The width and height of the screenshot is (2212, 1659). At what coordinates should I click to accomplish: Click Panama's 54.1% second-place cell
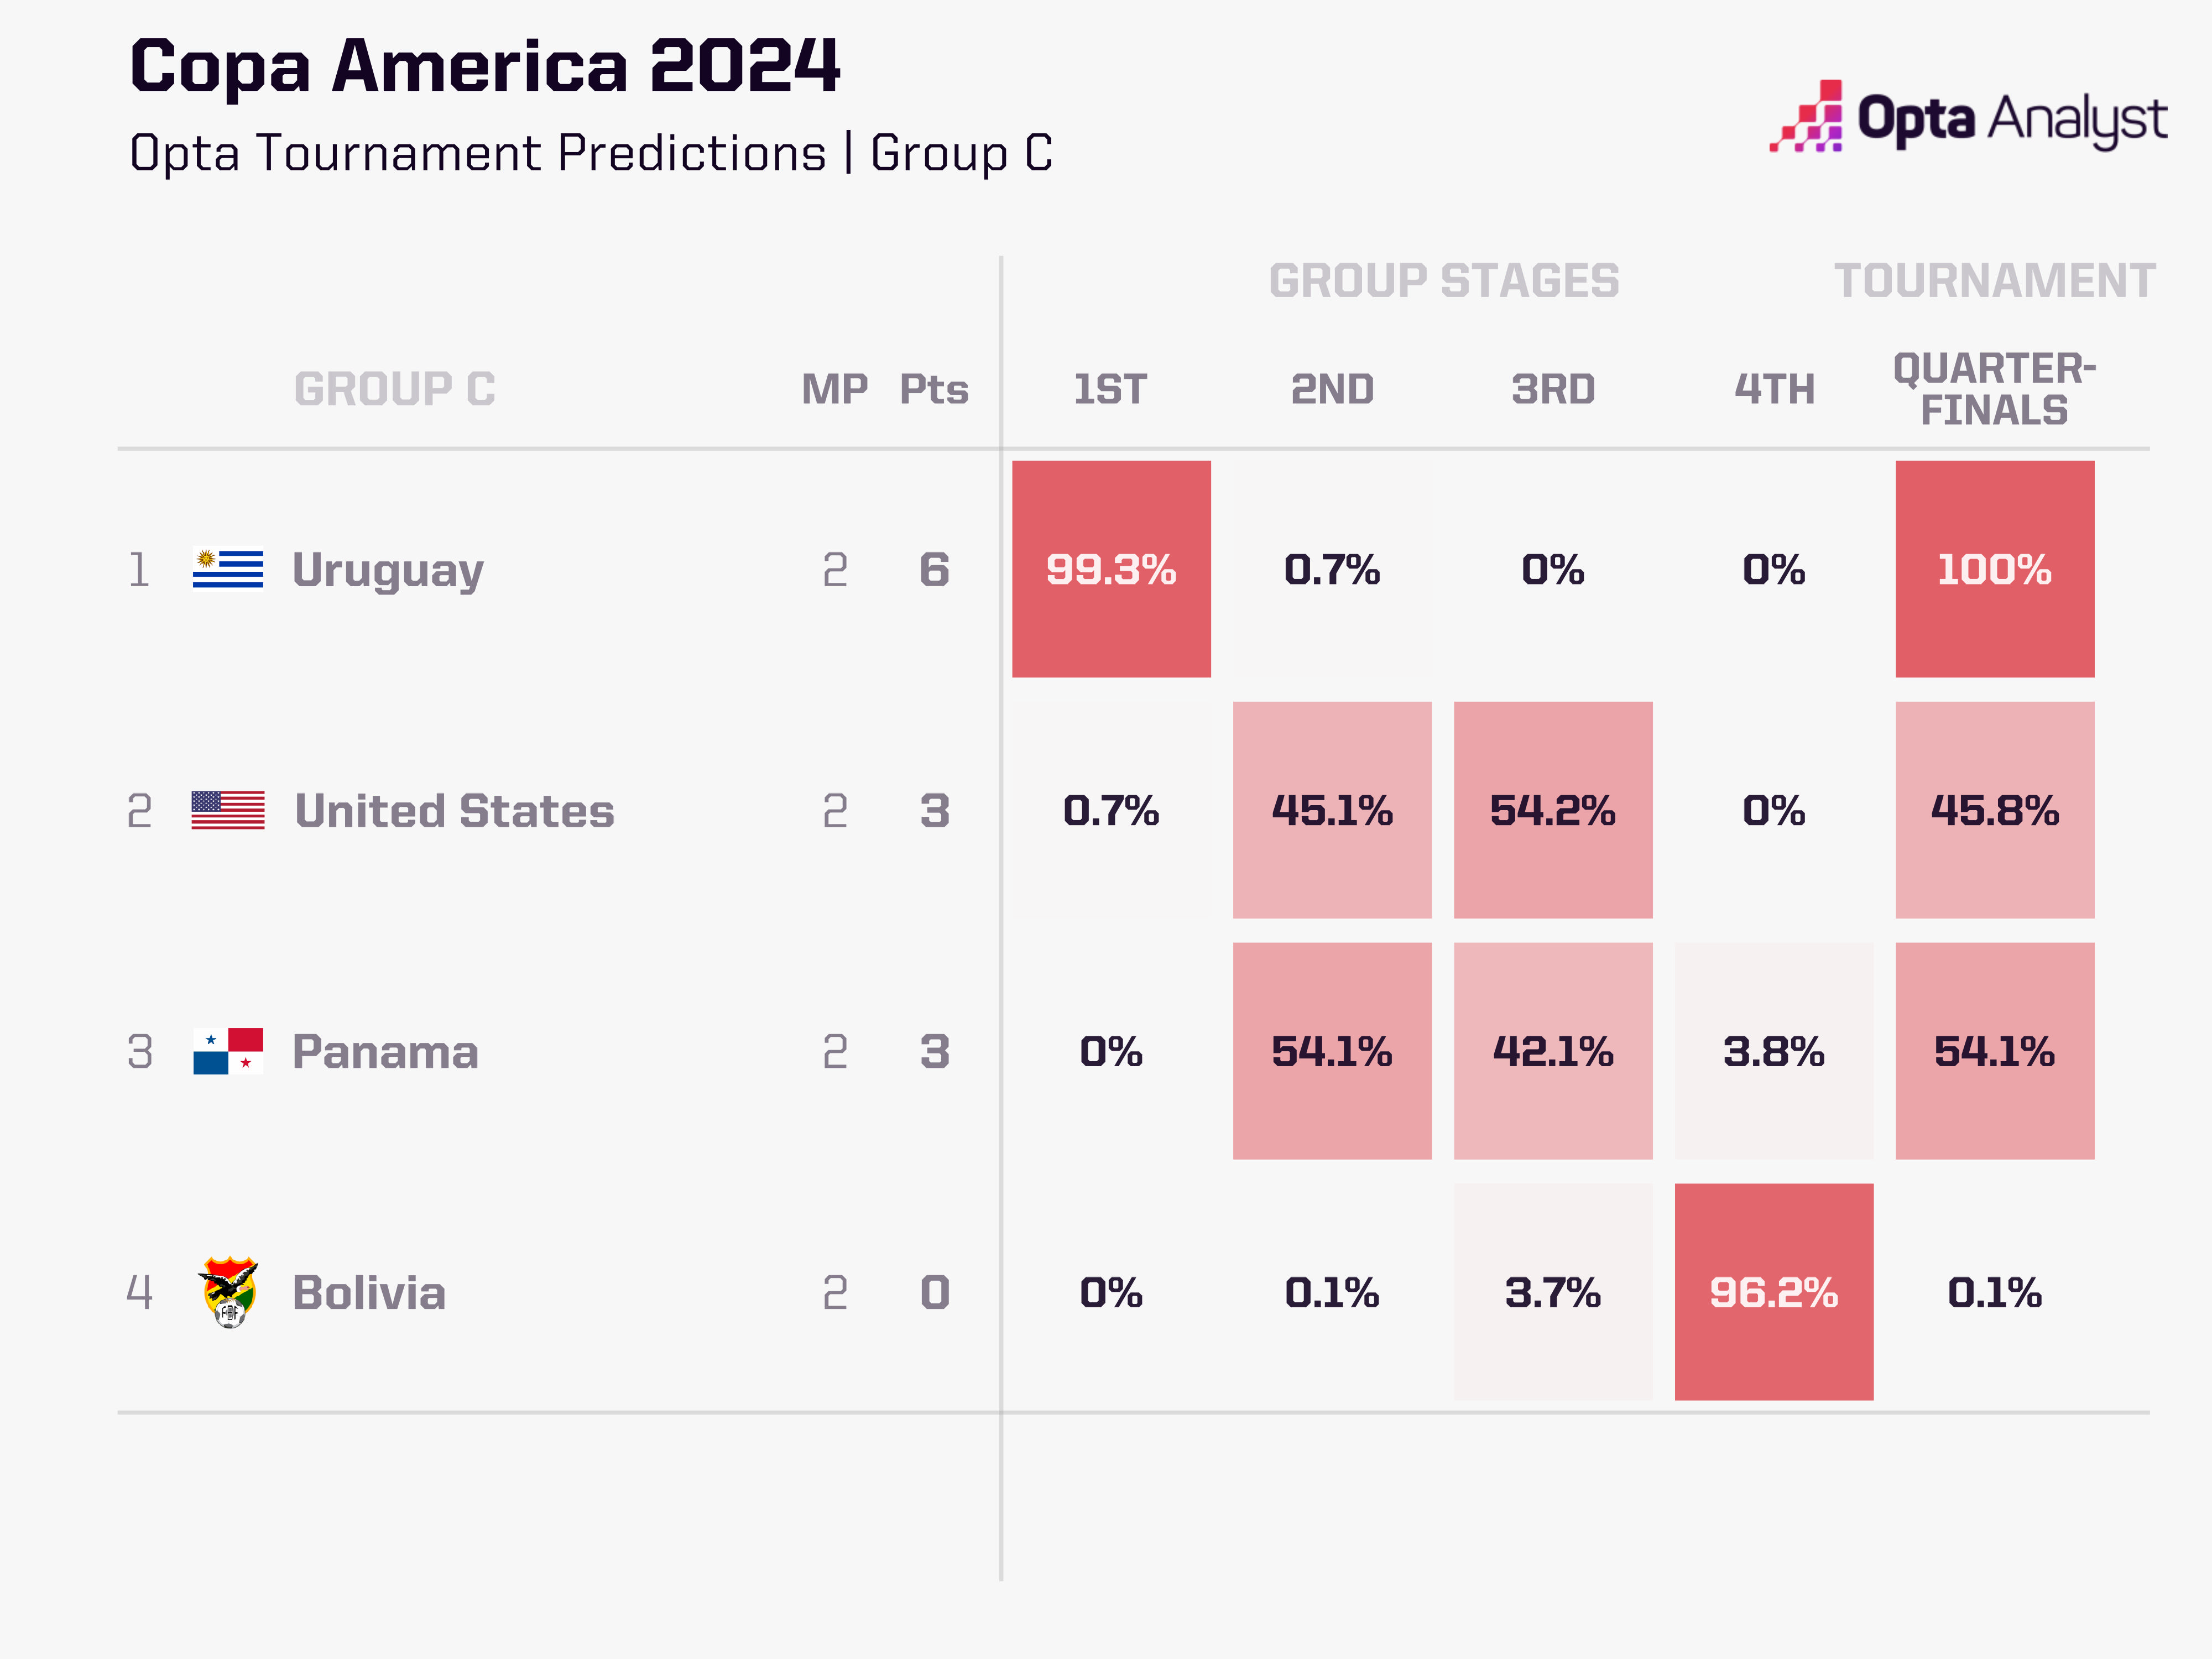click(x=1332, y=1051)
